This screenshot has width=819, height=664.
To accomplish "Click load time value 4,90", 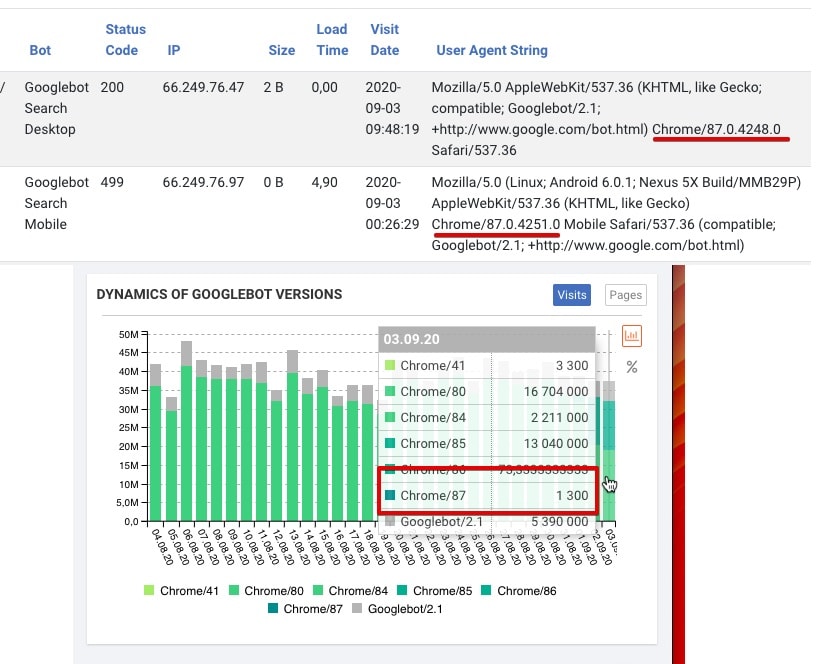I will point(324,182).
